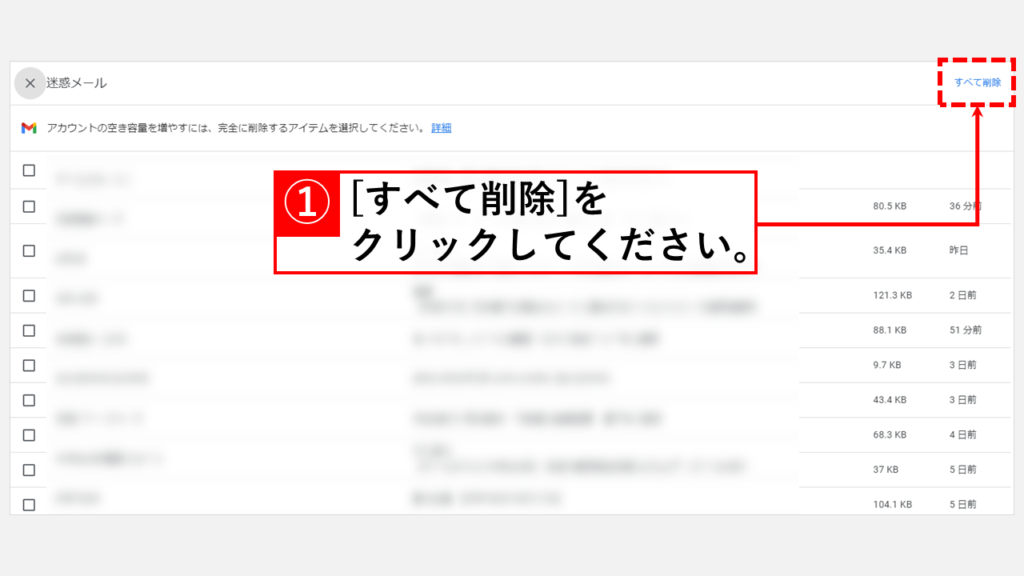
Task: Open the mail from 昨日
Action: point(511,251)
